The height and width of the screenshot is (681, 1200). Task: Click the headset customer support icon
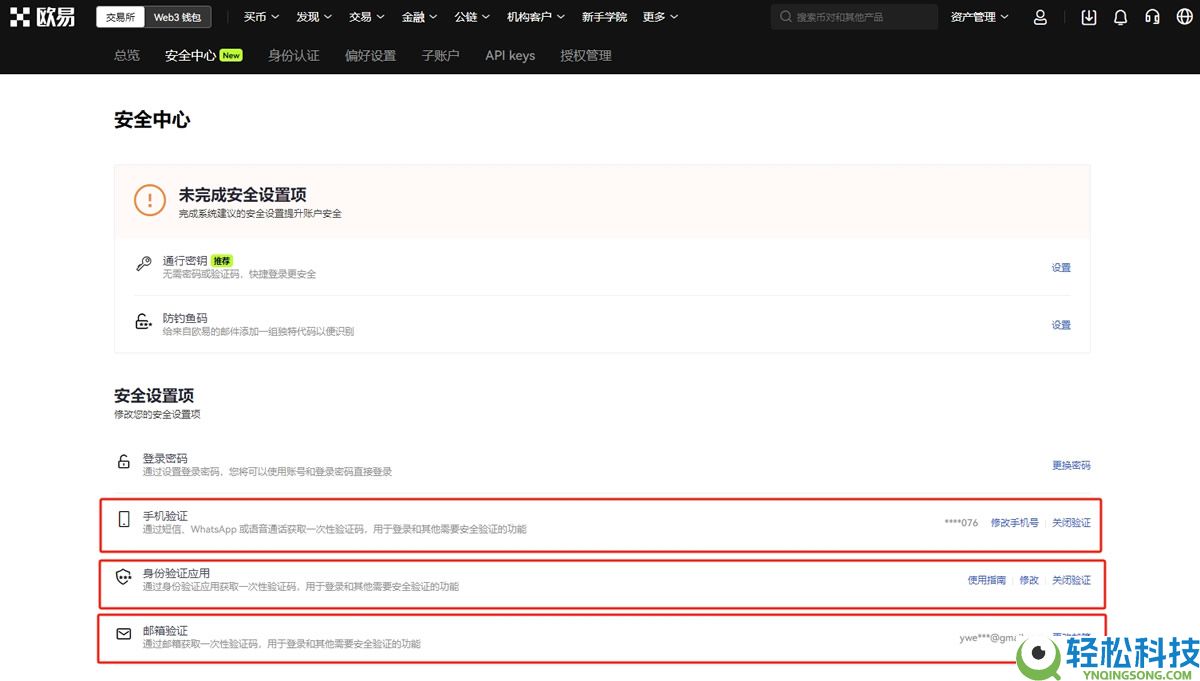(x=1152, y=17)
